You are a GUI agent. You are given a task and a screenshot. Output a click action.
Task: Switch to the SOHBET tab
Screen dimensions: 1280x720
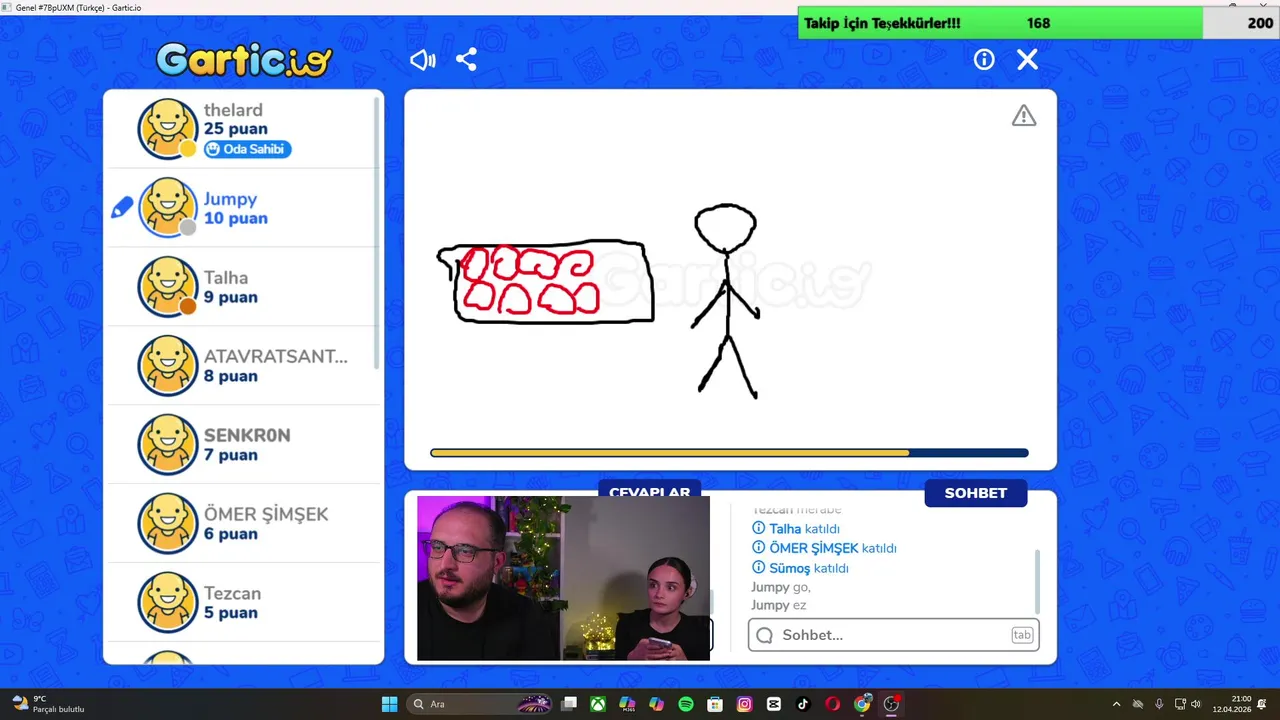point(975,493)
